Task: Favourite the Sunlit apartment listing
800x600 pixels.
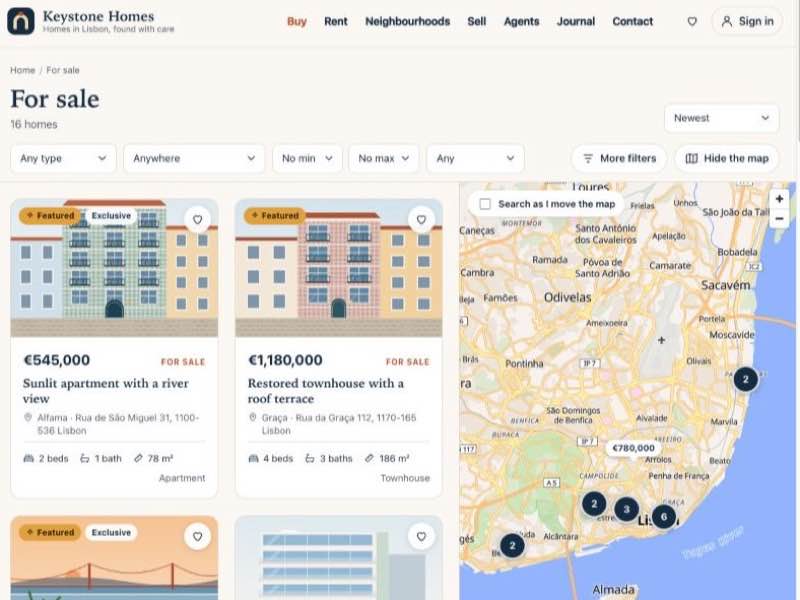Action: click(197, 219)
